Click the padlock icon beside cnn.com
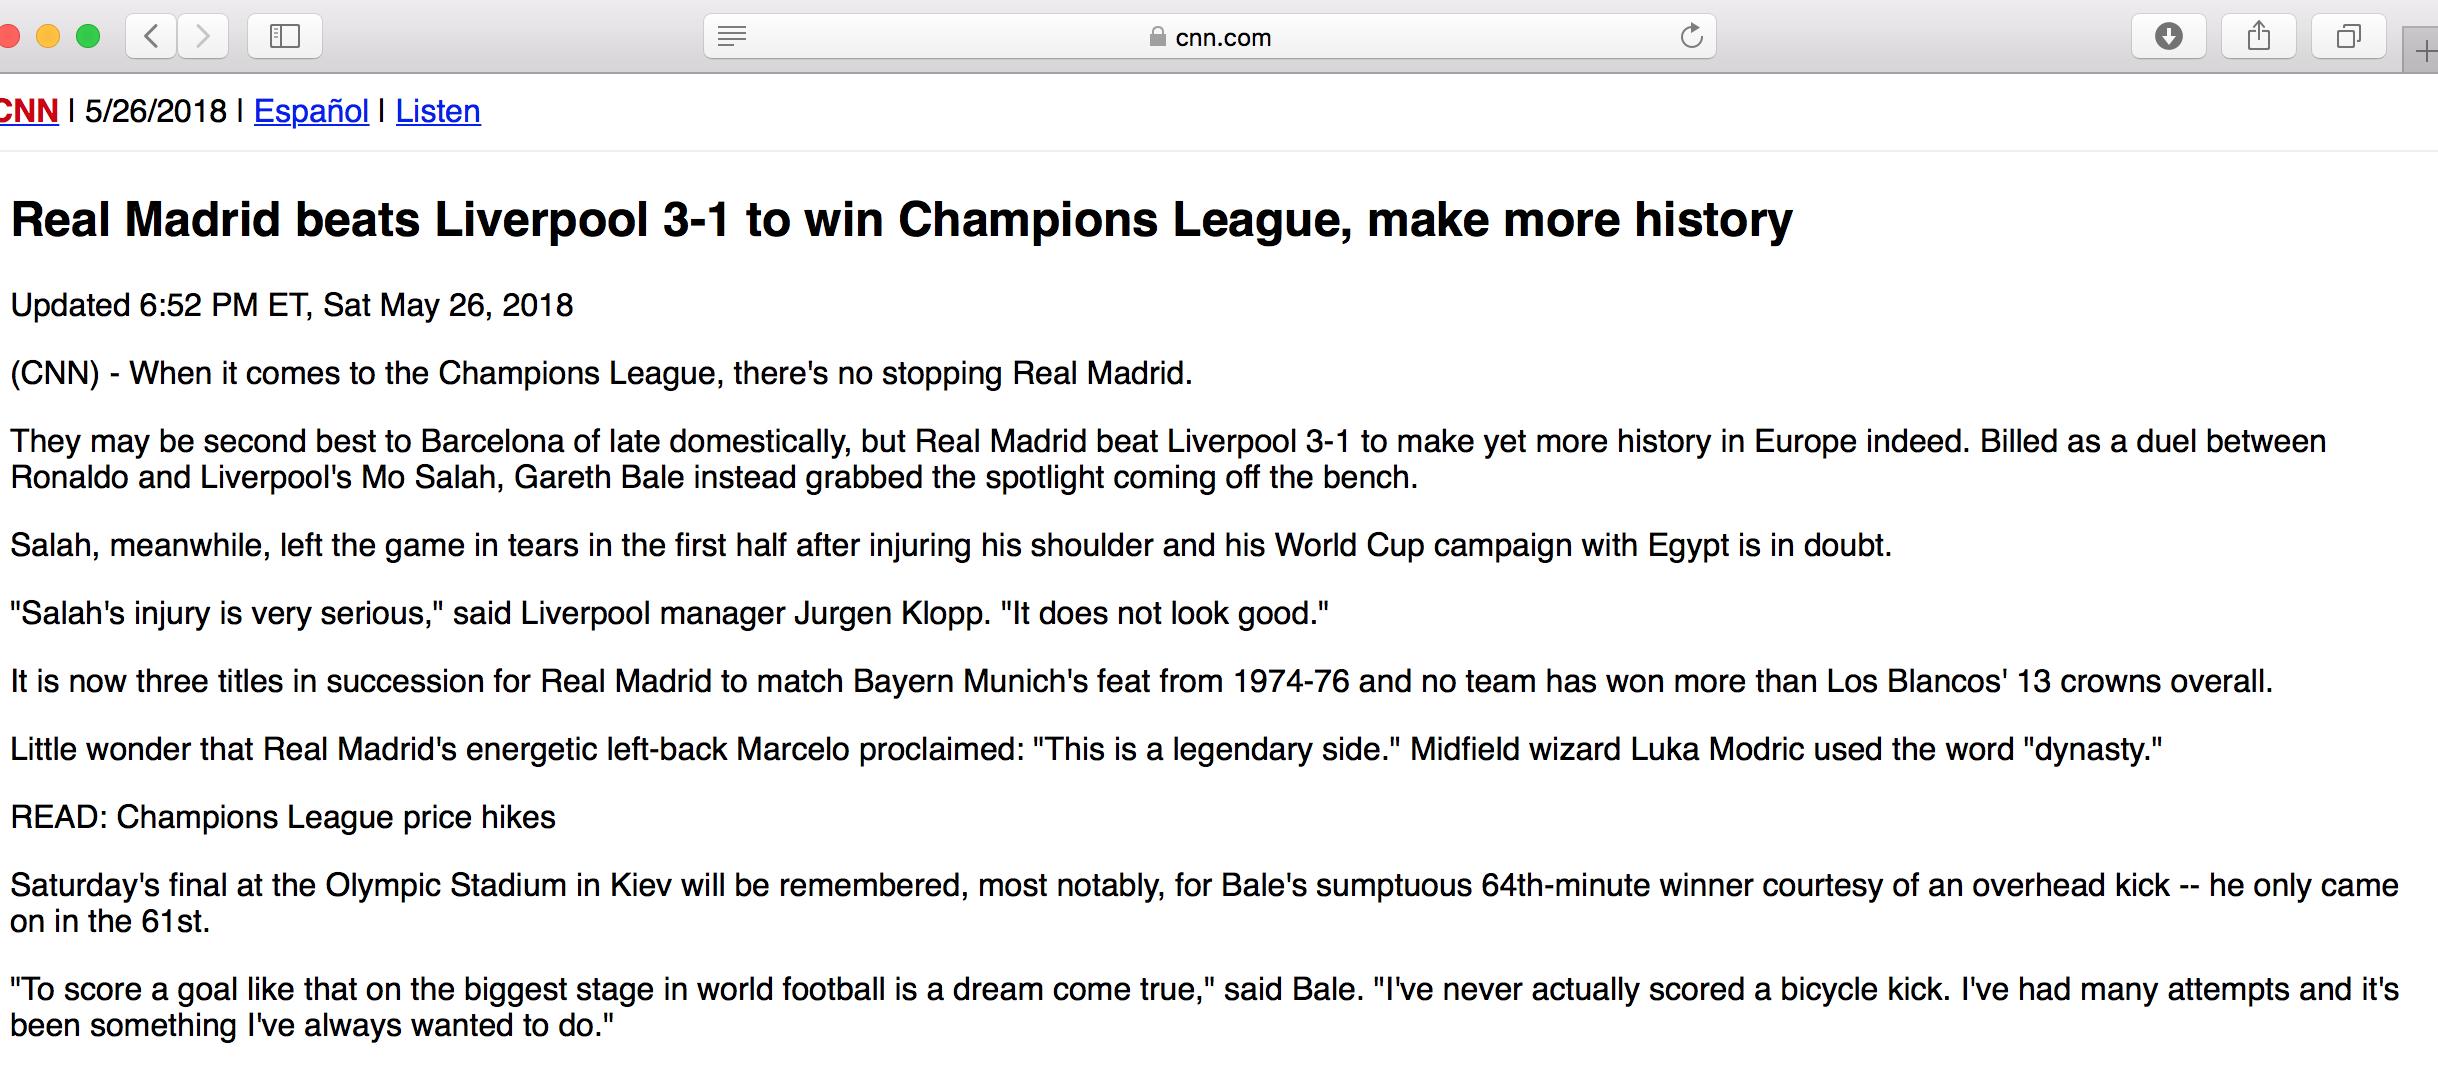Image resolution: width=2438 pixels, height=1068 pixels. pos(1158,37)
